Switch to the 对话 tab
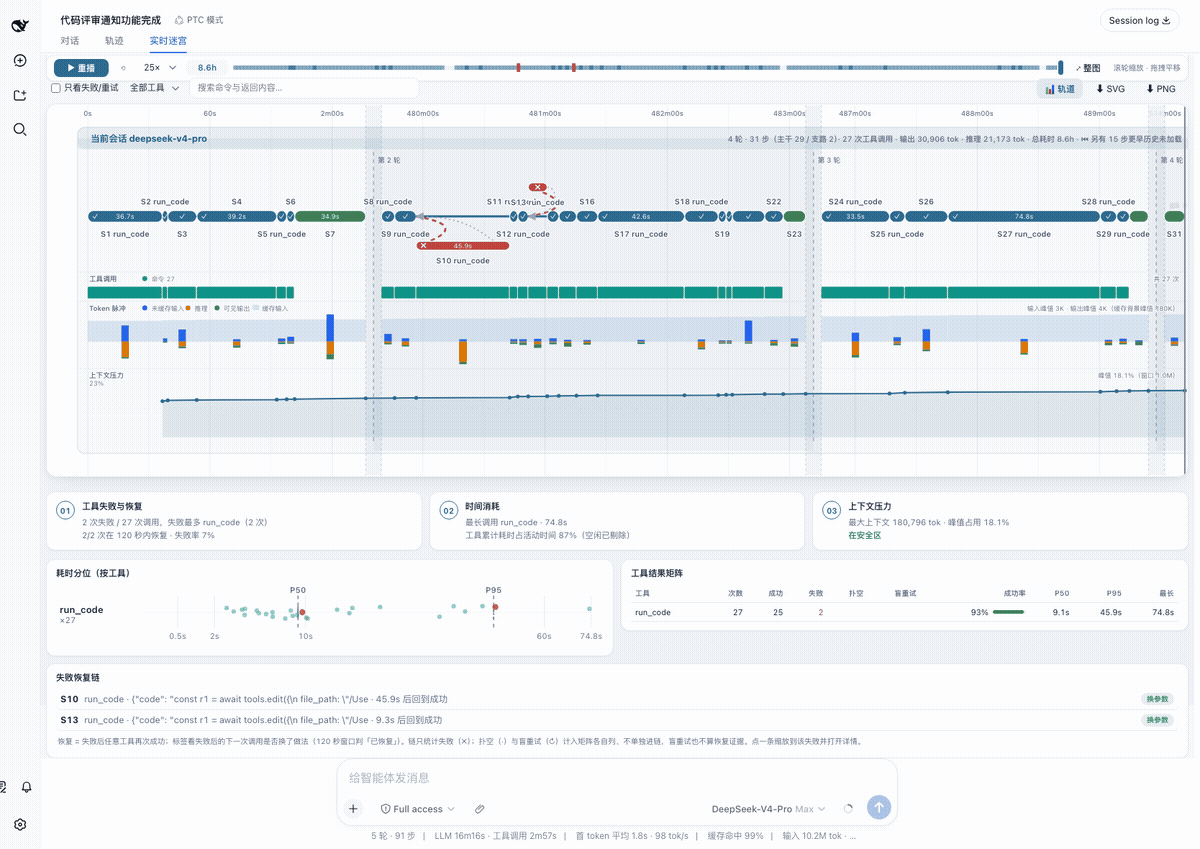 (x=70, y=41)
